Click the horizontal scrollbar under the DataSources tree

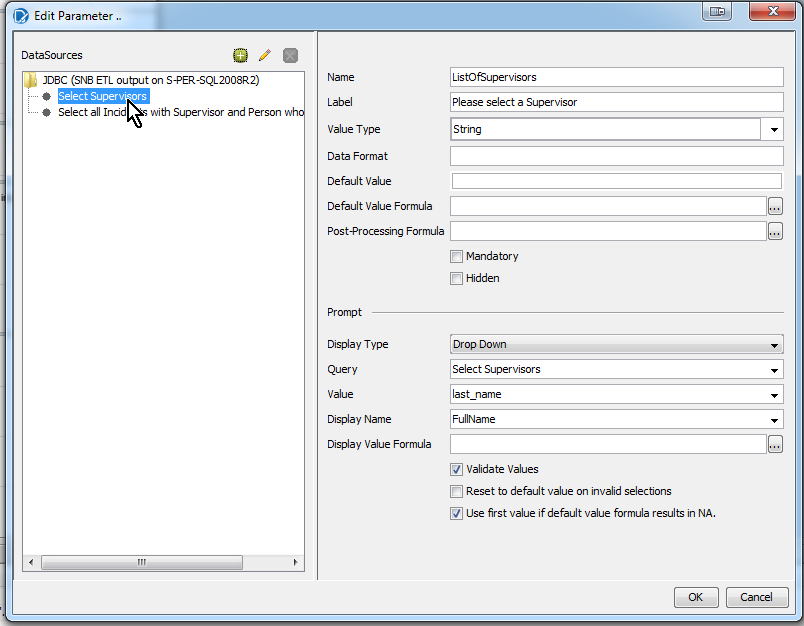[x=141, y=562]
